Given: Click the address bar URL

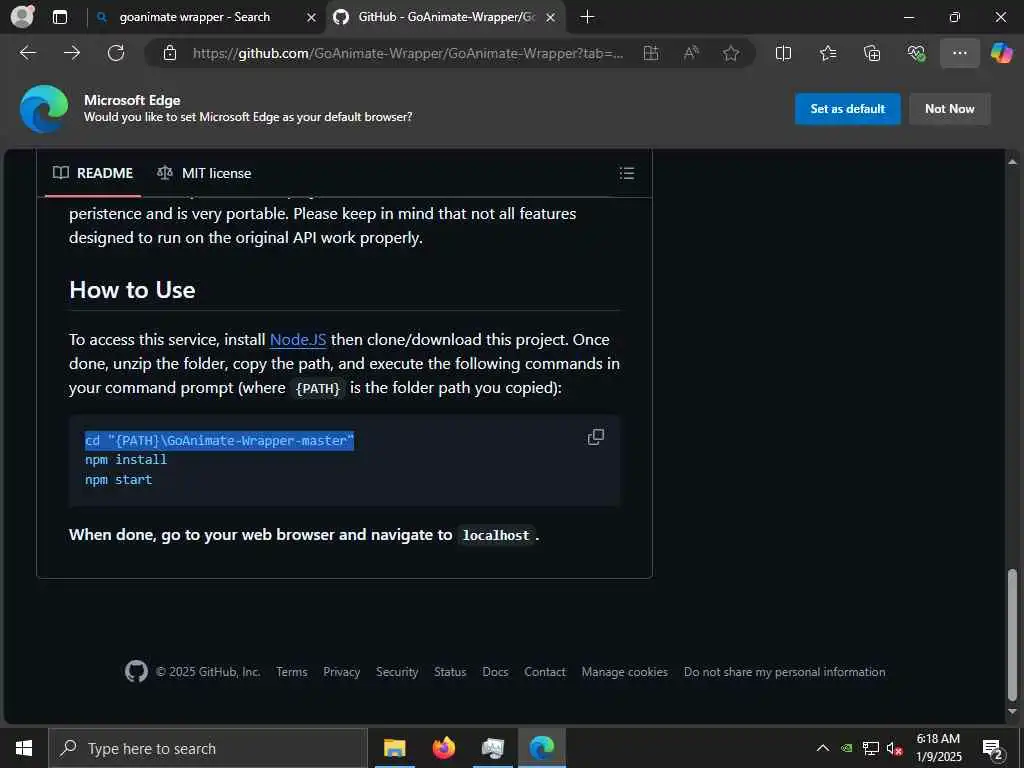Looking at the screenshot, I should pyautogui.click(x=408, y=53).
